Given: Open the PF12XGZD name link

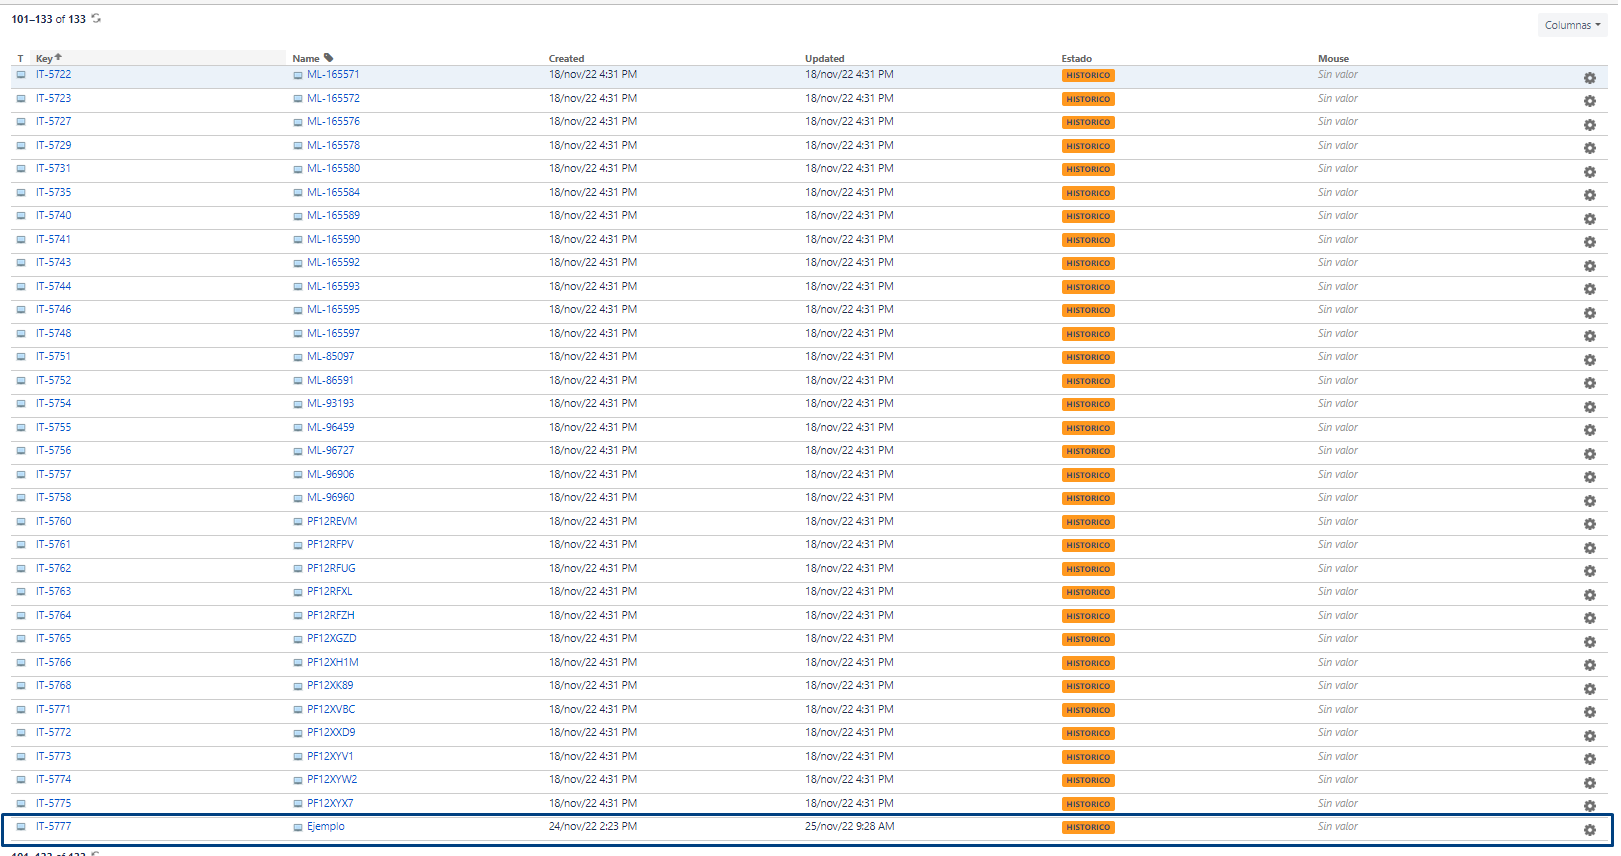Looking at the screenshot, I should tap(332, 638).
